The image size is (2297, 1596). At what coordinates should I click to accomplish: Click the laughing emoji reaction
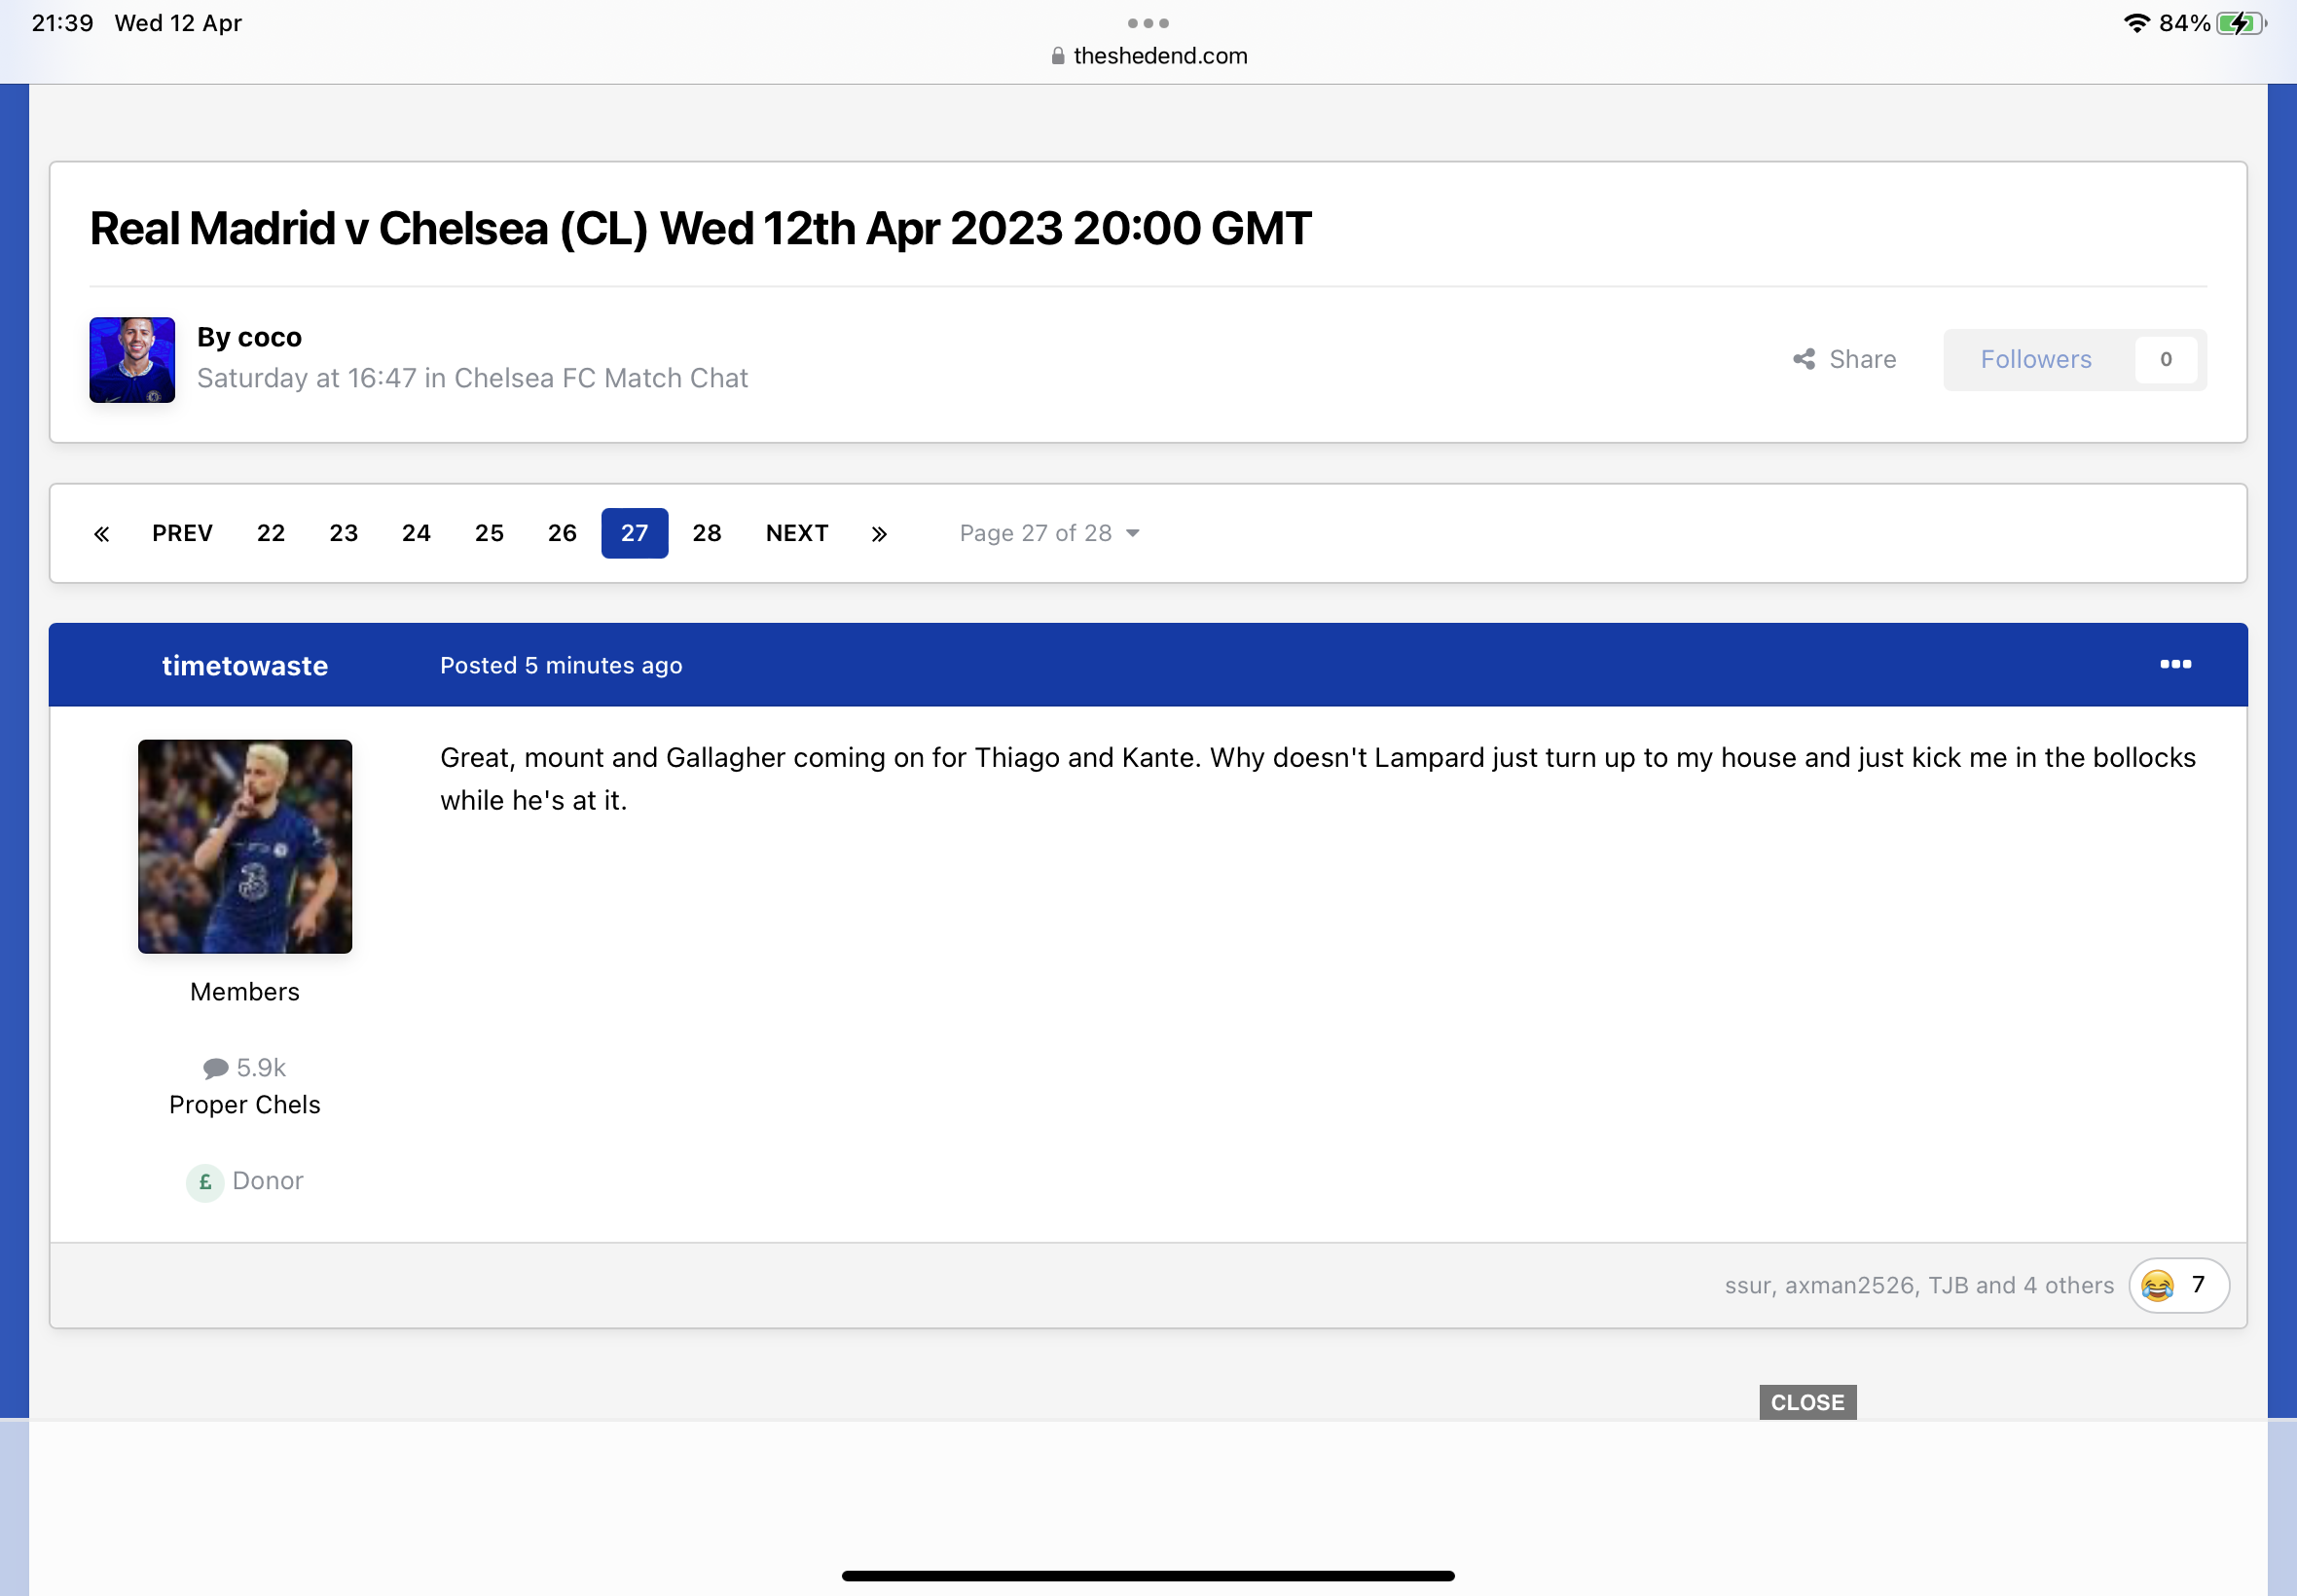[2158, 1285]
